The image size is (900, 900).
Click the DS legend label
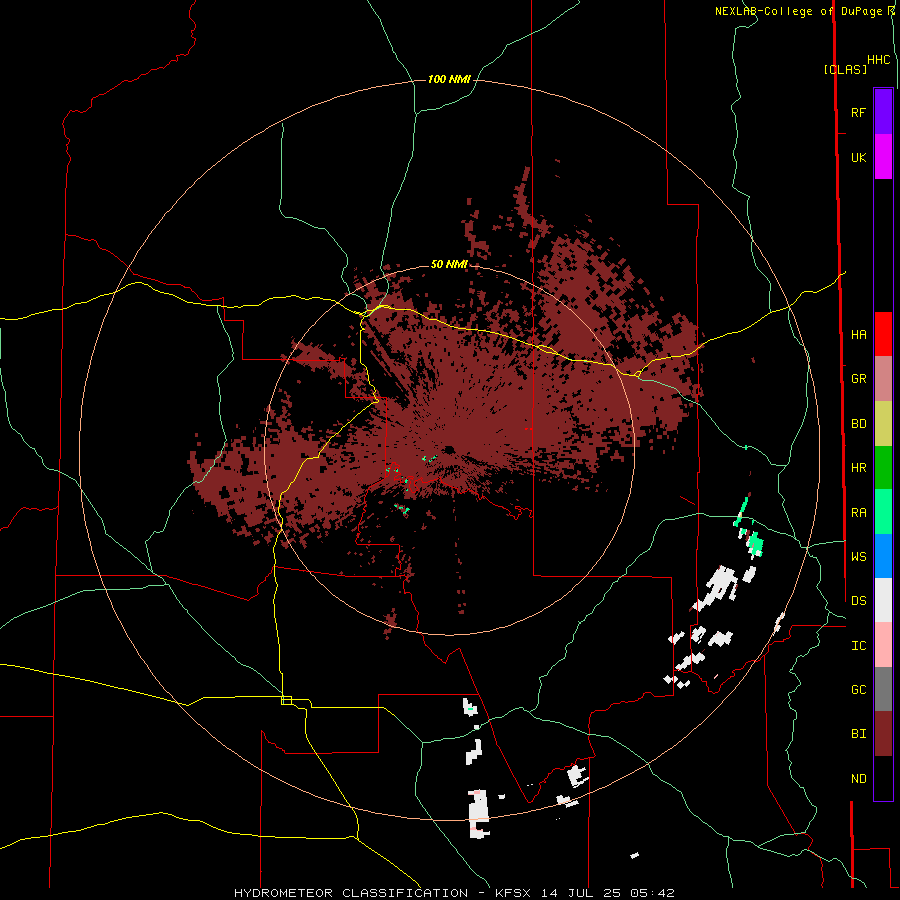pyautogui.click(x=858, y=601)
